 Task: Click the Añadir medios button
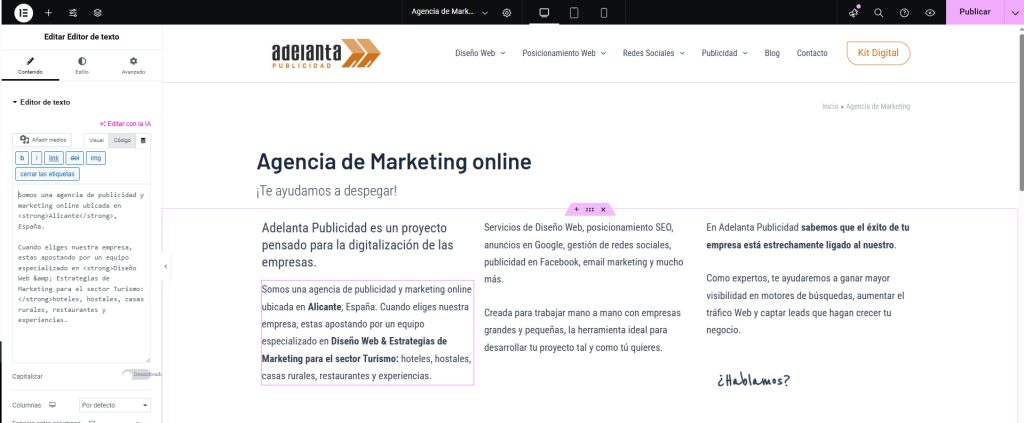[42, 140]
